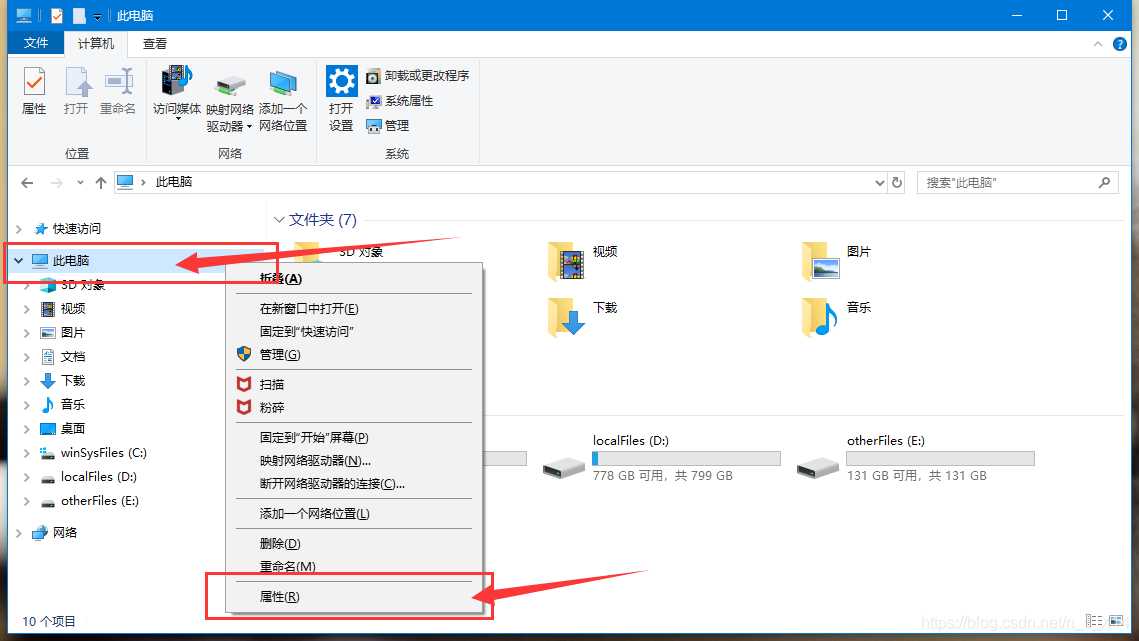Select Desktop (桌面) in navigation tree
The width and height of the screenshot is (1139, 641).
pos(73,429)
